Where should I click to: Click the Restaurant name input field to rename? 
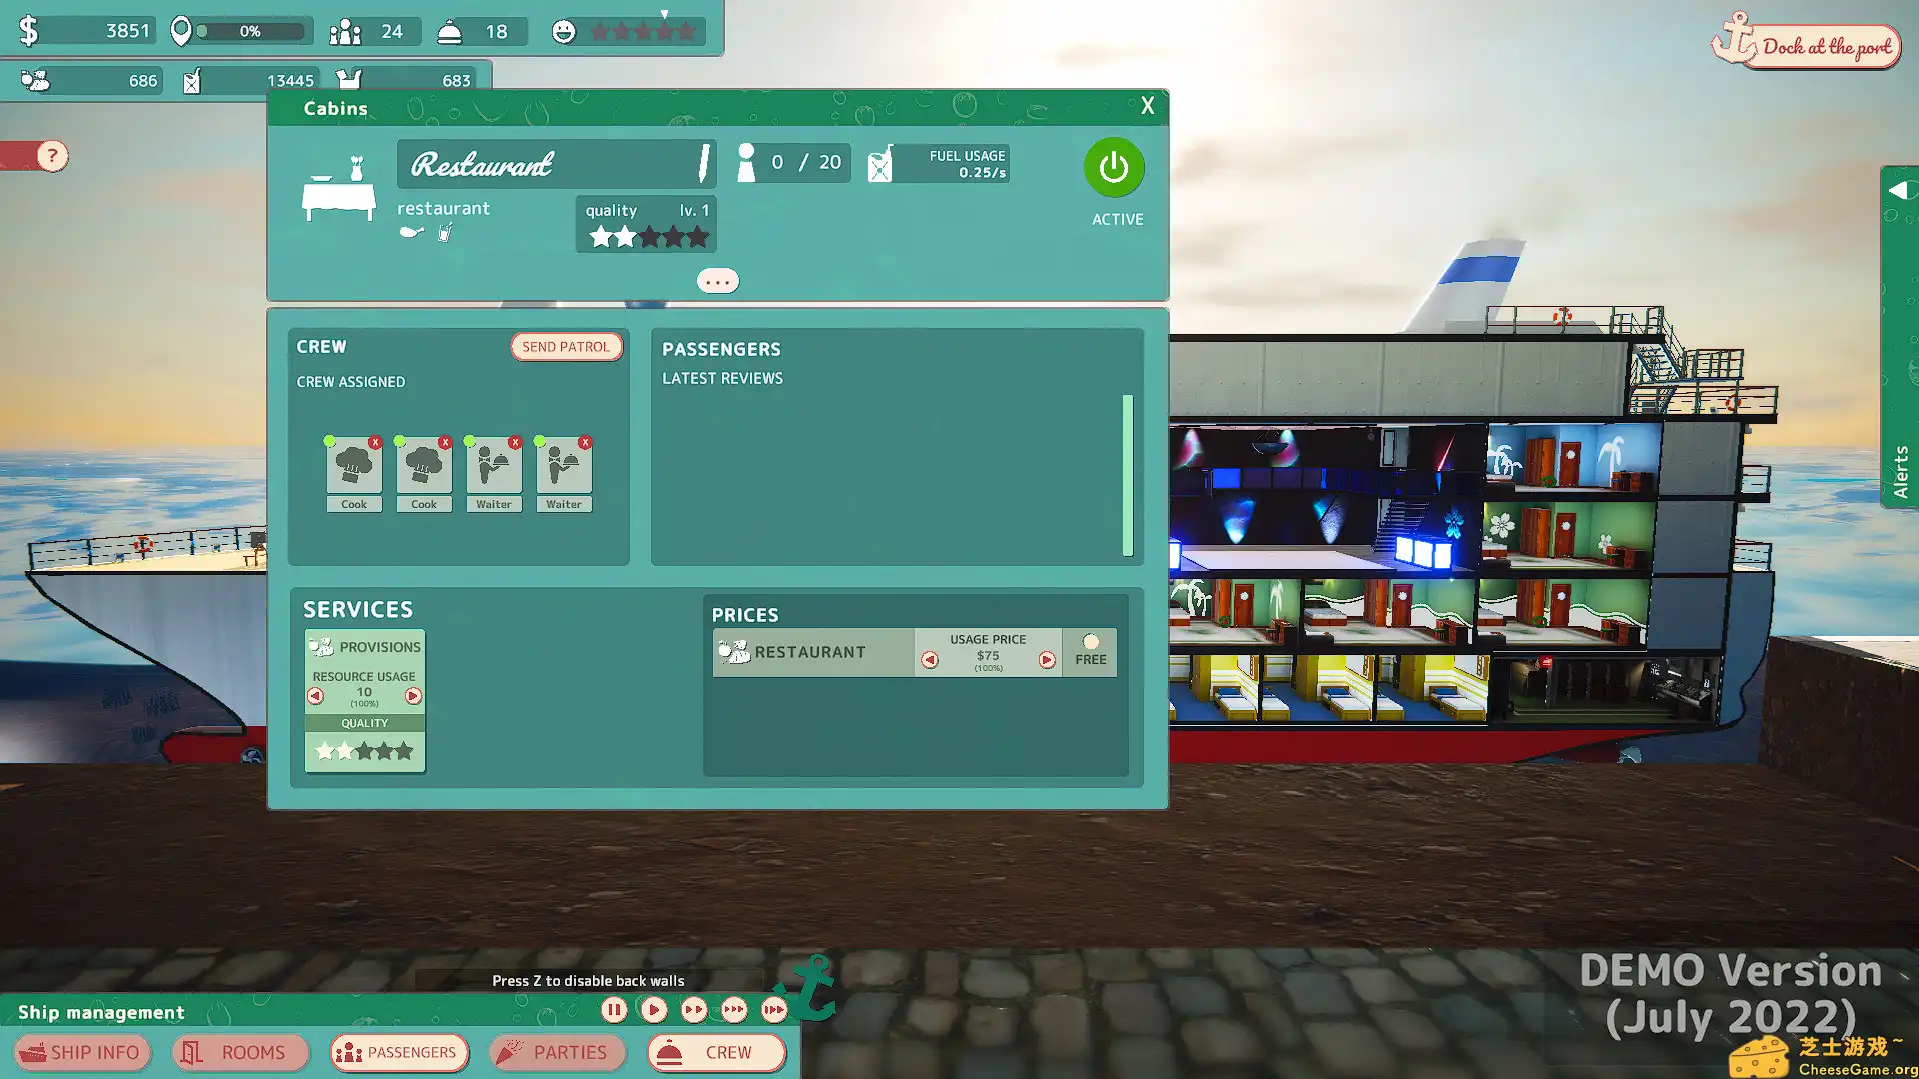556,163
